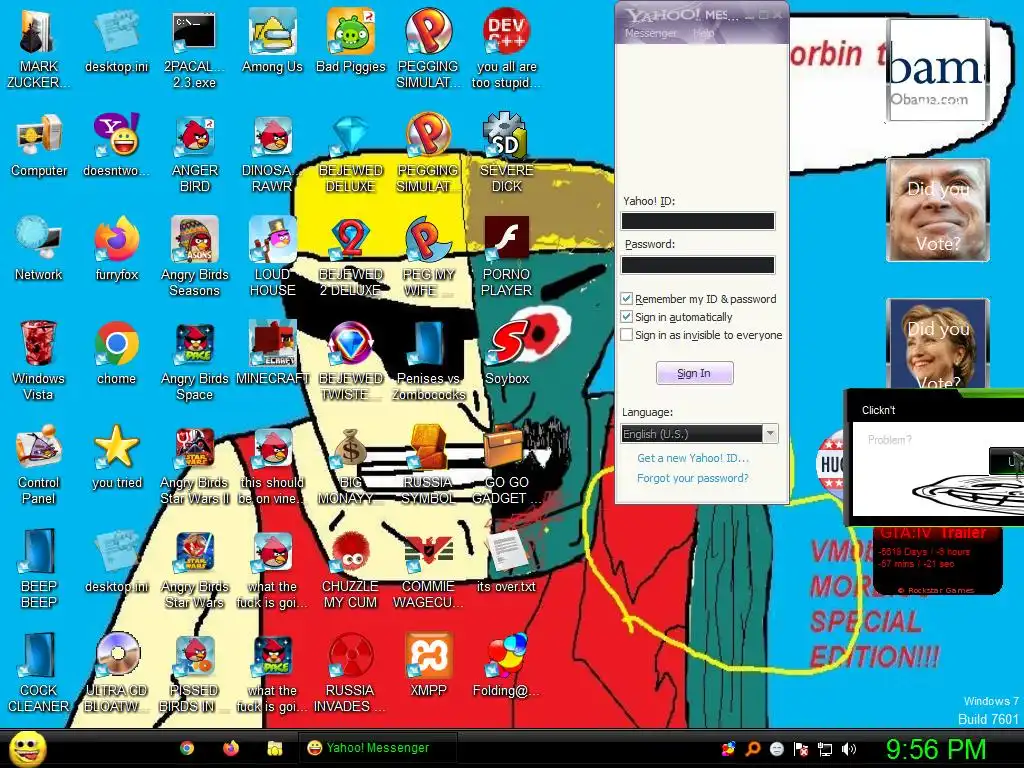Open the ANGER BIRD desktop icon
This screenshot has height=768, width=1024.
(x=194, y=153)
